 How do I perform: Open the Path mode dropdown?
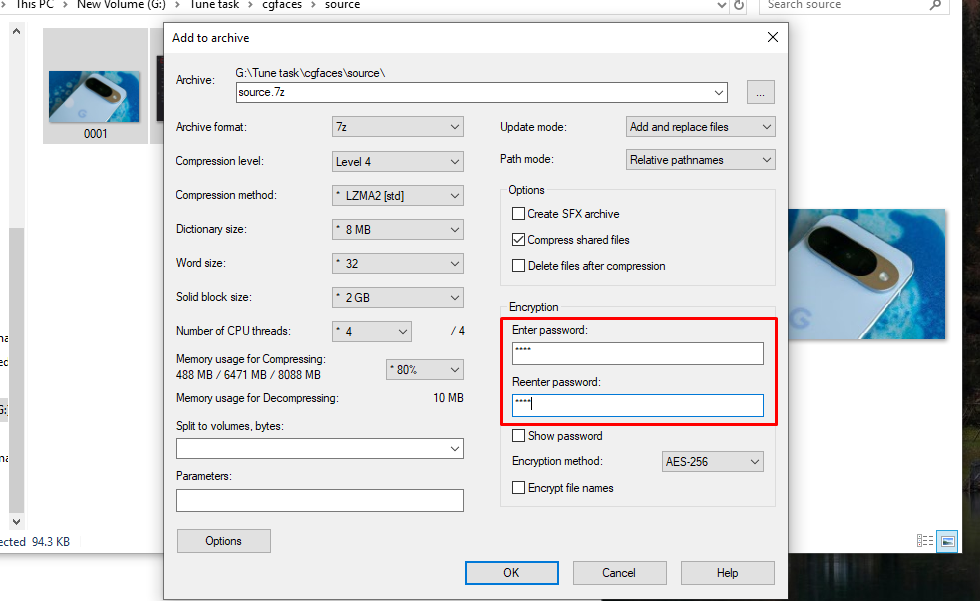(x=700, y=159)
